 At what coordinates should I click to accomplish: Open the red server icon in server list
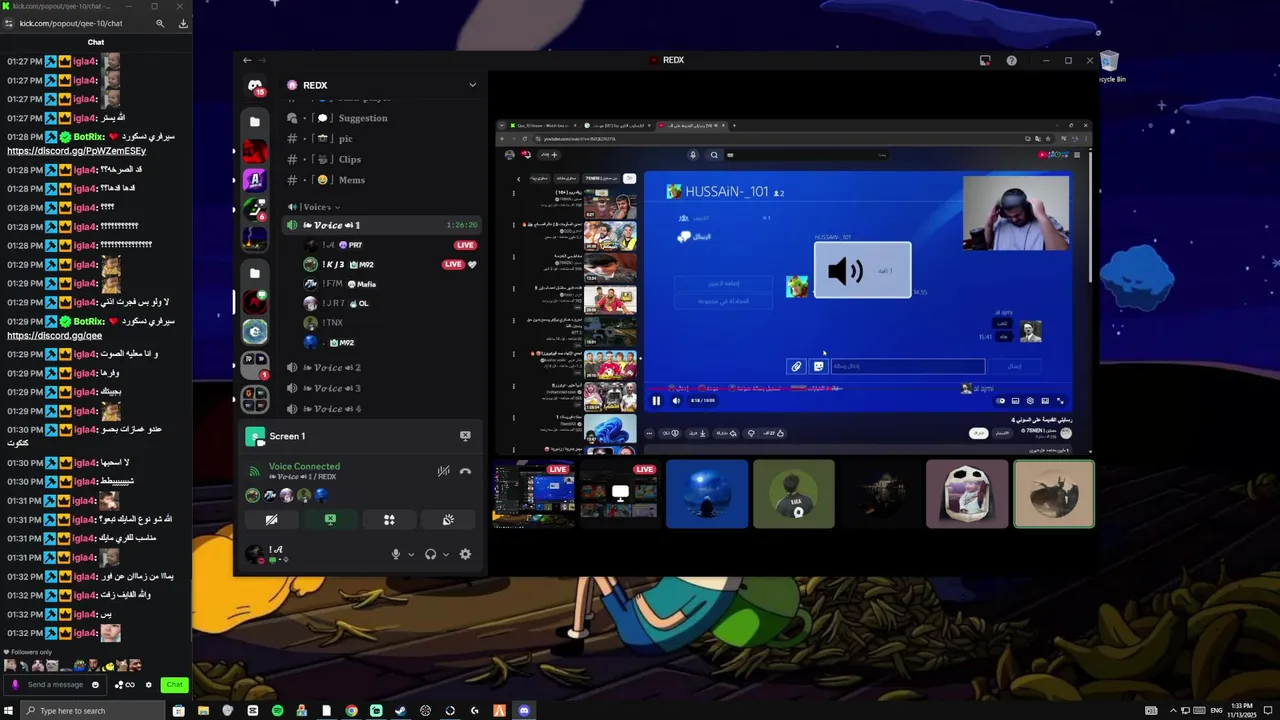pos(255,151)
